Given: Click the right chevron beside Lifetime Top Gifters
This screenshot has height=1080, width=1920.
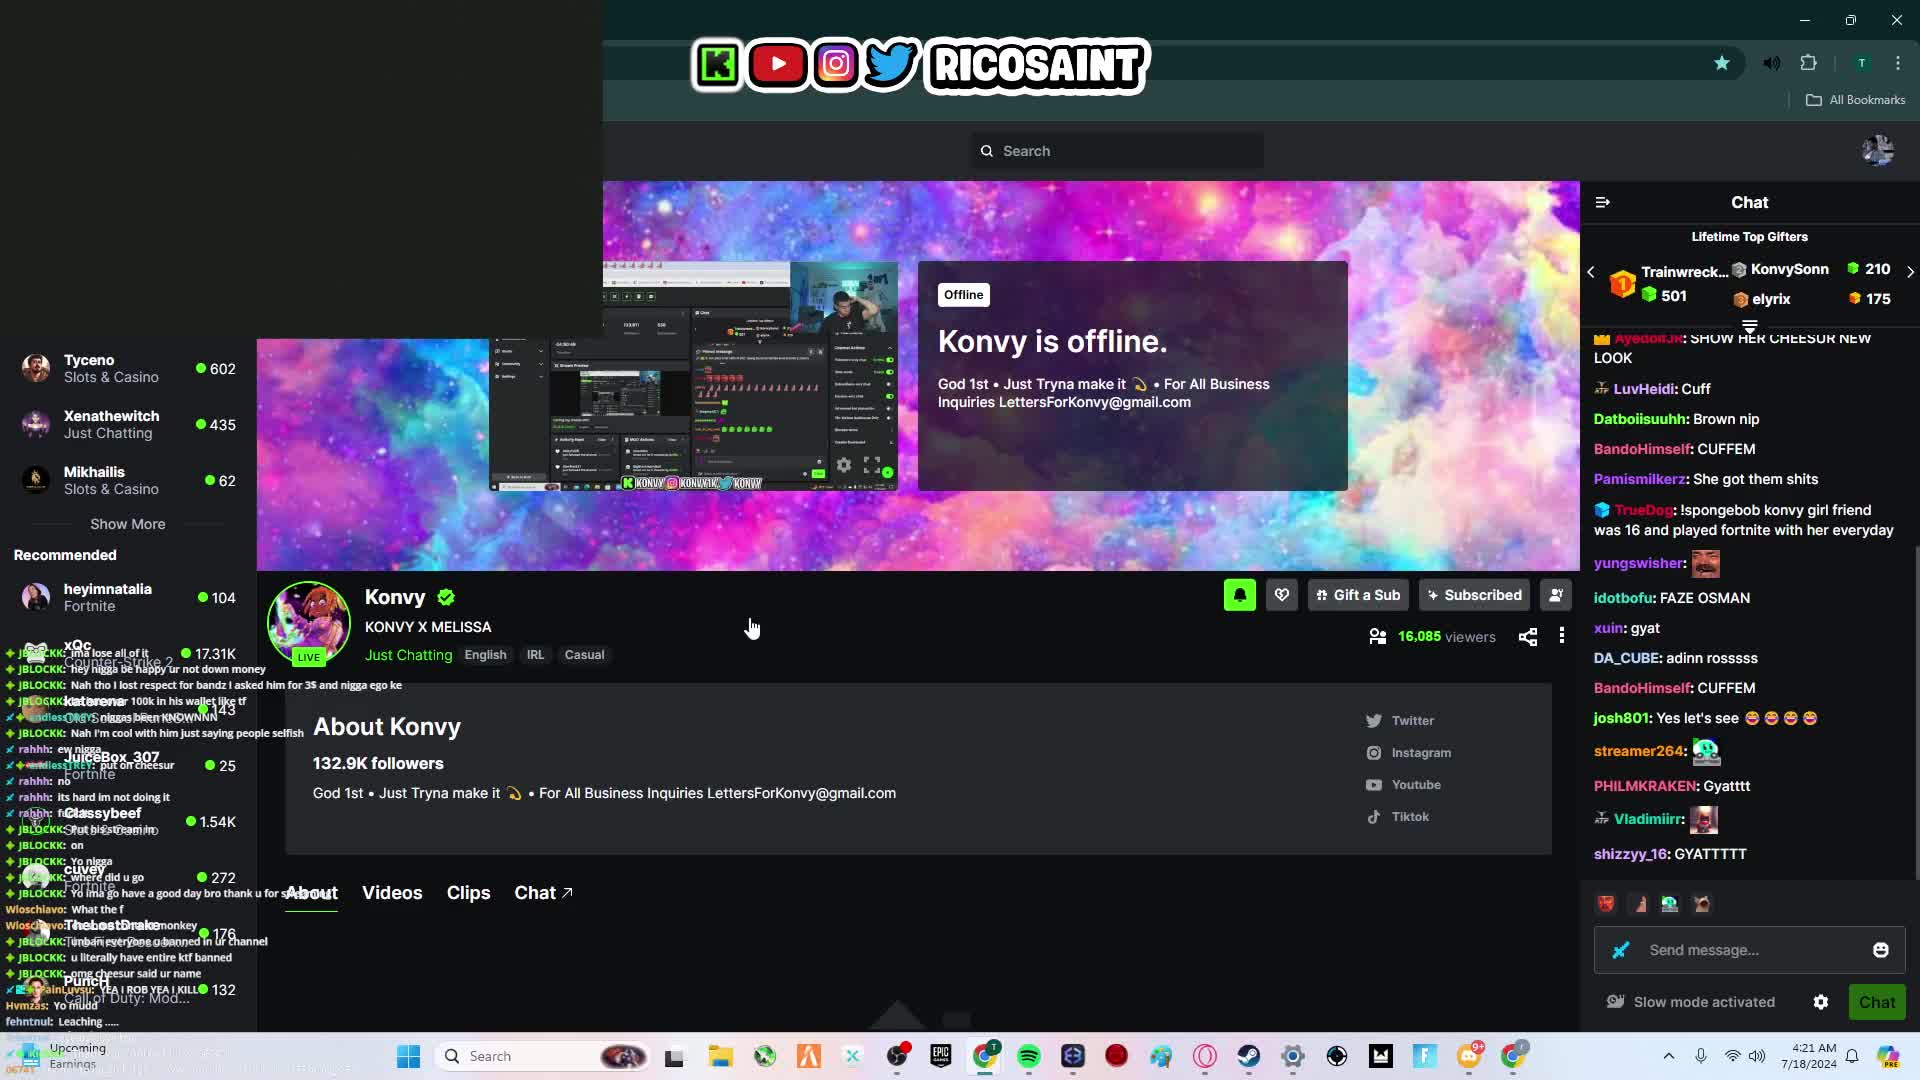Looking at the screenshot, I should [x=1910, y=271].
